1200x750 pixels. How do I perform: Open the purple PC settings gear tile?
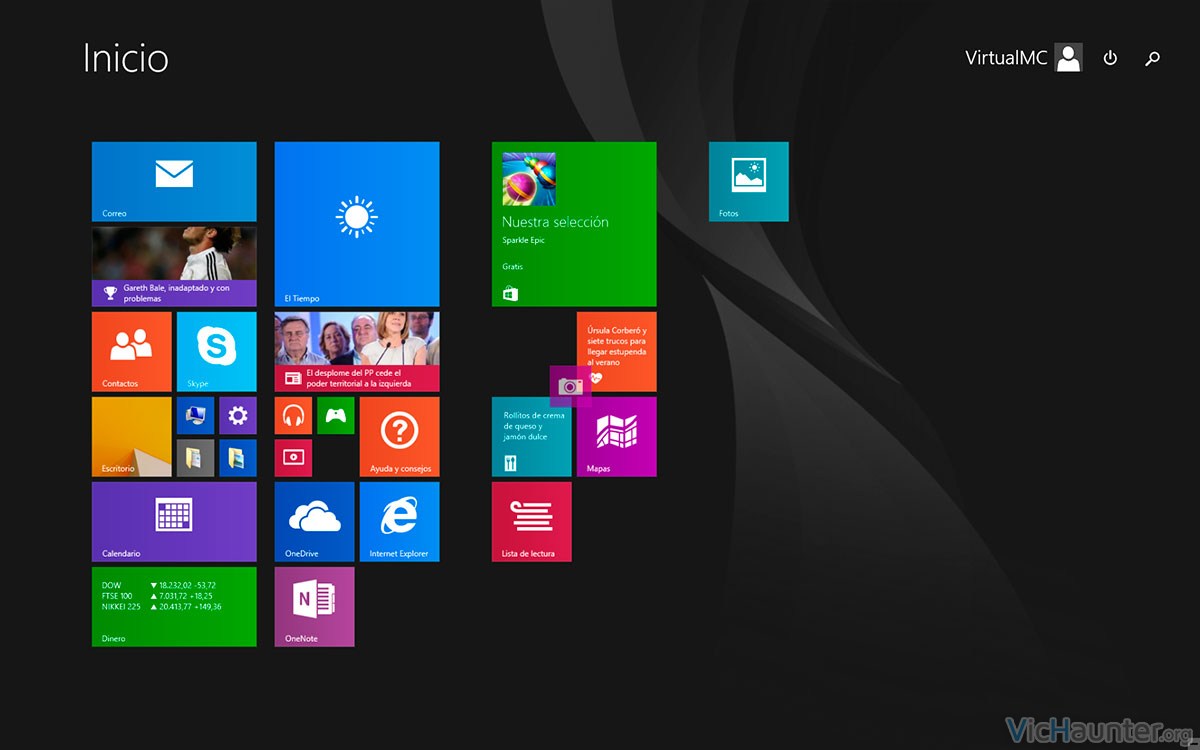[x=238, y=415]
